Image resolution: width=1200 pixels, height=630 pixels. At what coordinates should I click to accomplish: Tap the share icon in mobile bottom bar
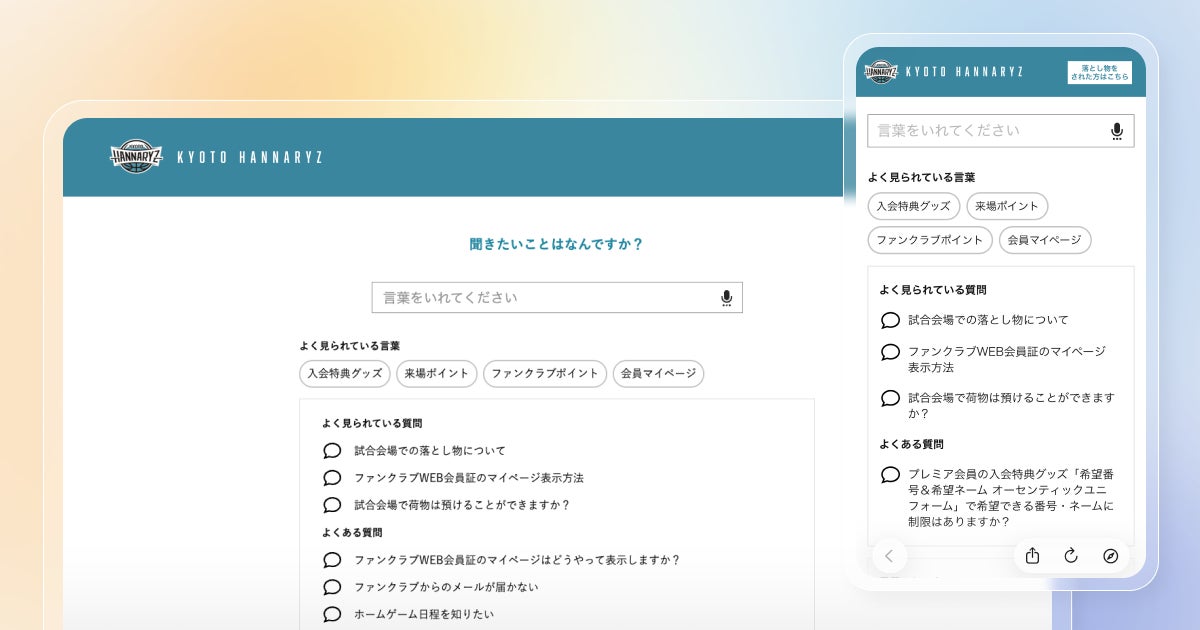point(1033,556)
